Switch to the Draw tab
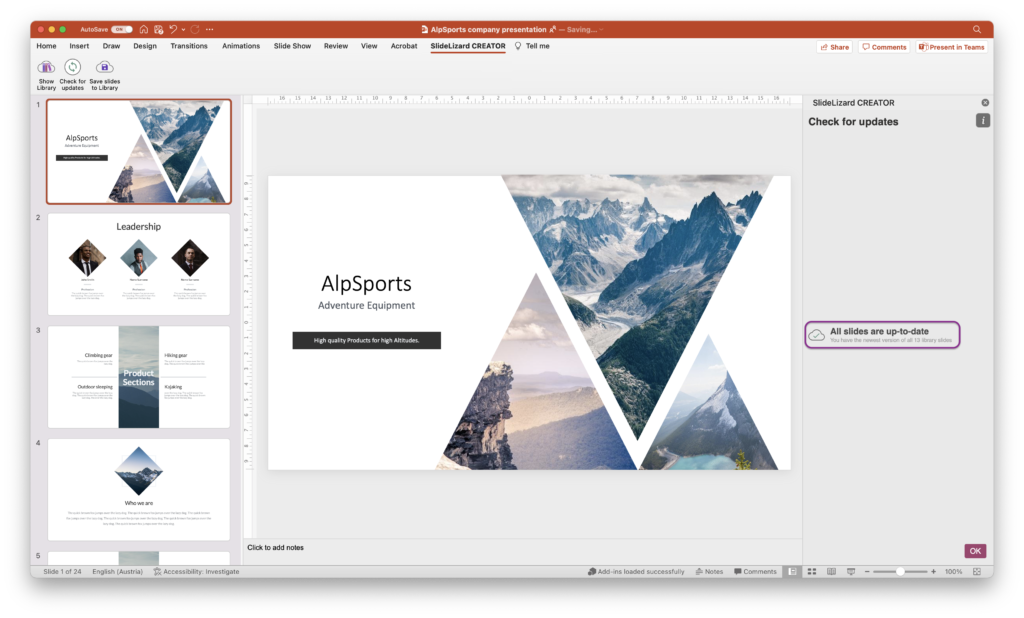 tap(111, 46)
